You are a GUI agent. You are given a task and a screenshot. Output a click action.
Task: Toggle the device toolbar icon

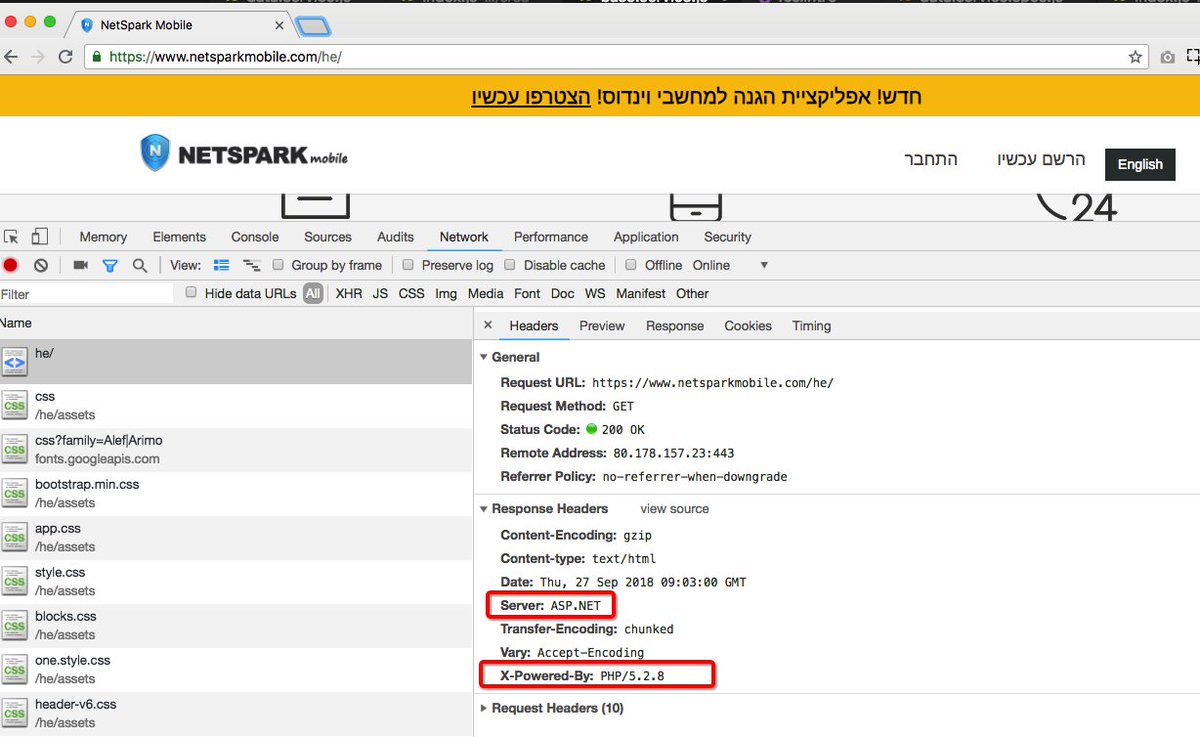tap(40, 237)
